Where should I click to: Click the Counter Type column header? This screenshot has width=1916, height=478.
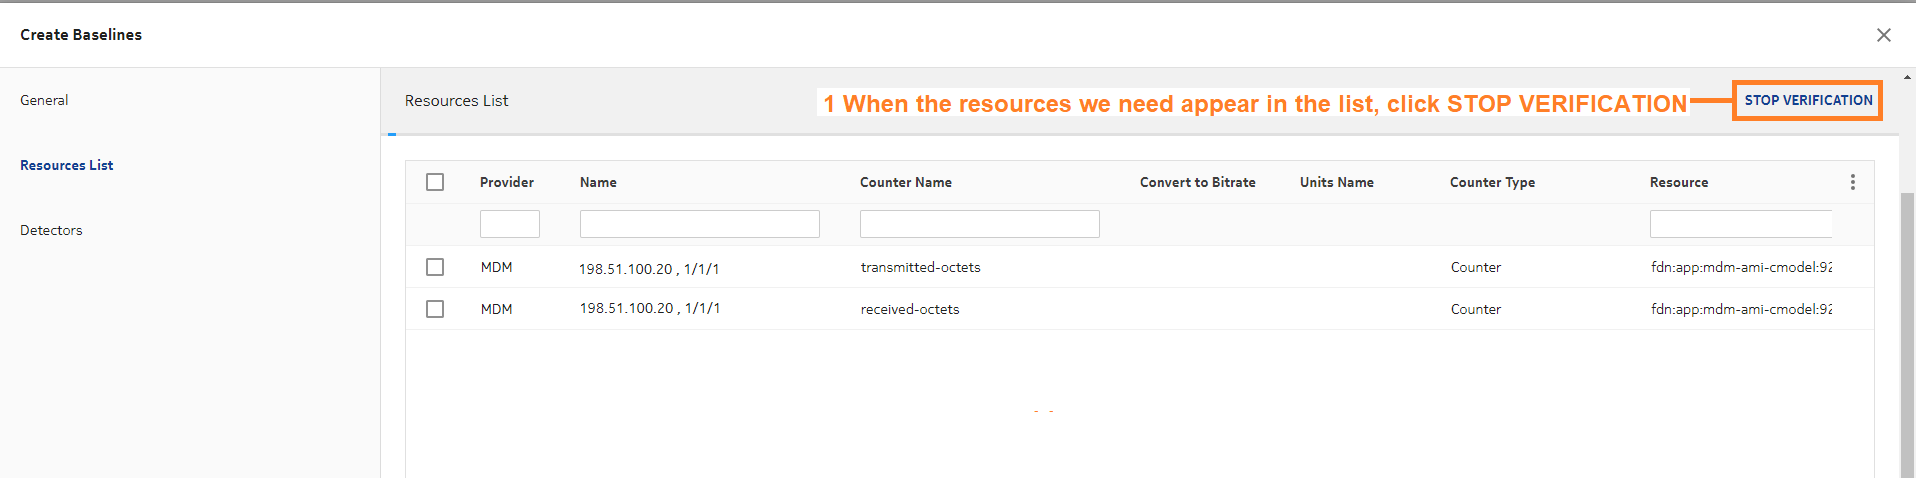click(1492, 182)
